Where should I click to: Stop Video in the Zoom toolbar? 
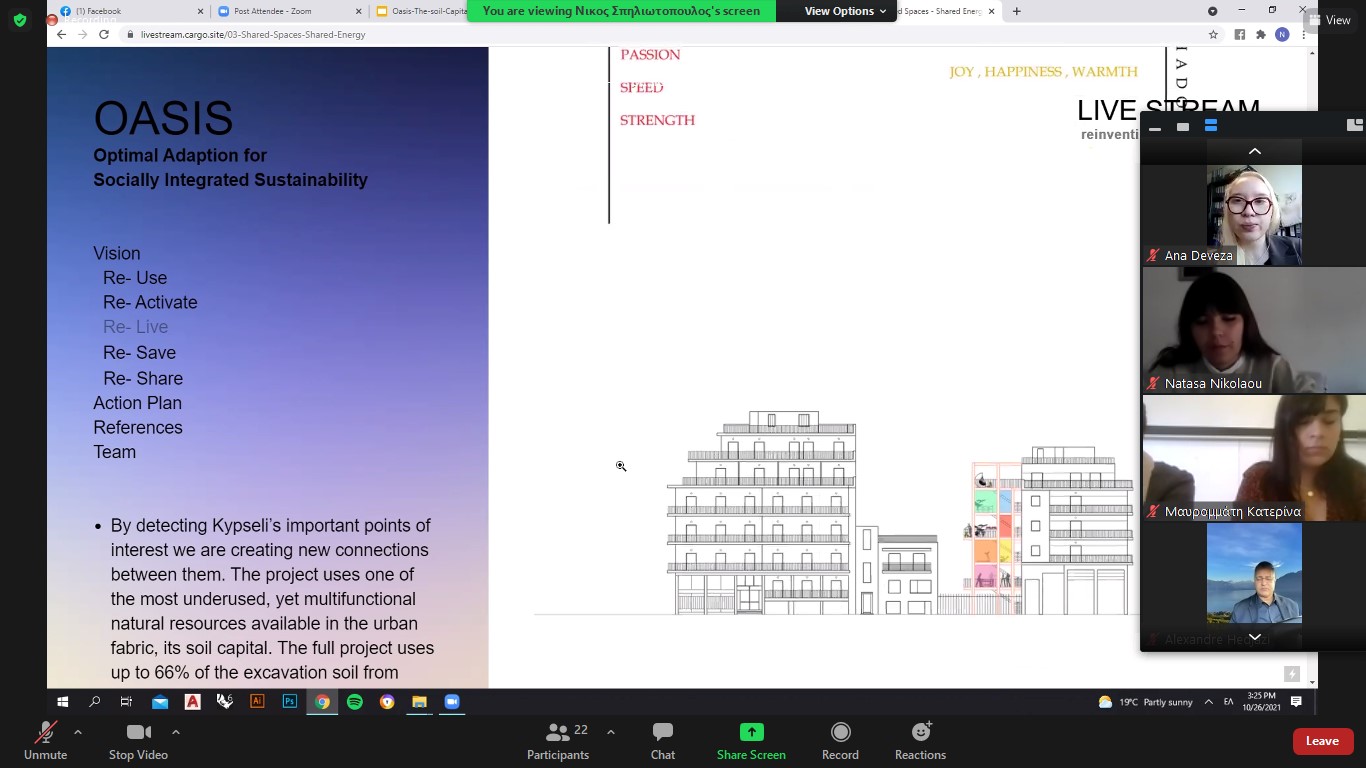pos(138,741)
